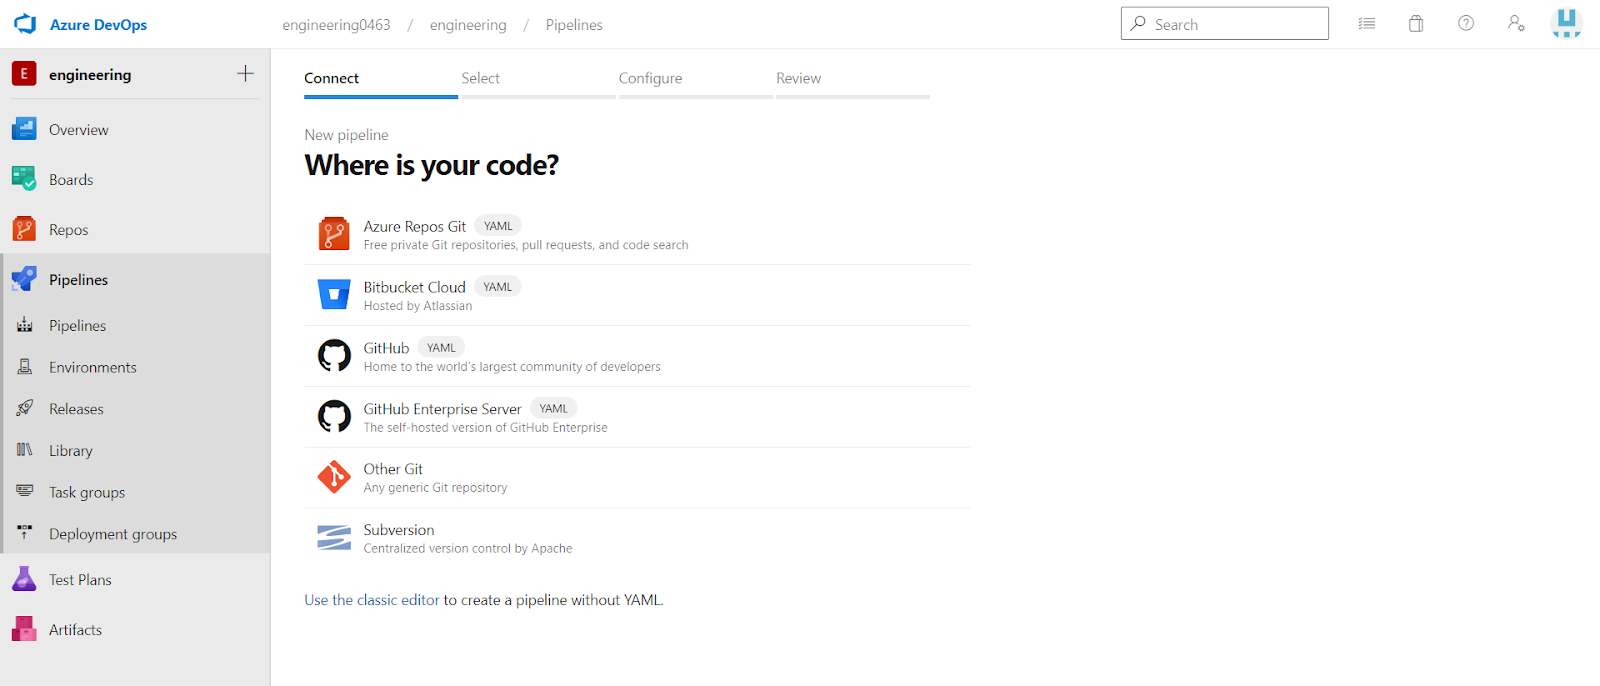Viewport: 1600px width, 686px height.
Task: Click the Subversion logo icon
Action: click(x=334, y=538)
